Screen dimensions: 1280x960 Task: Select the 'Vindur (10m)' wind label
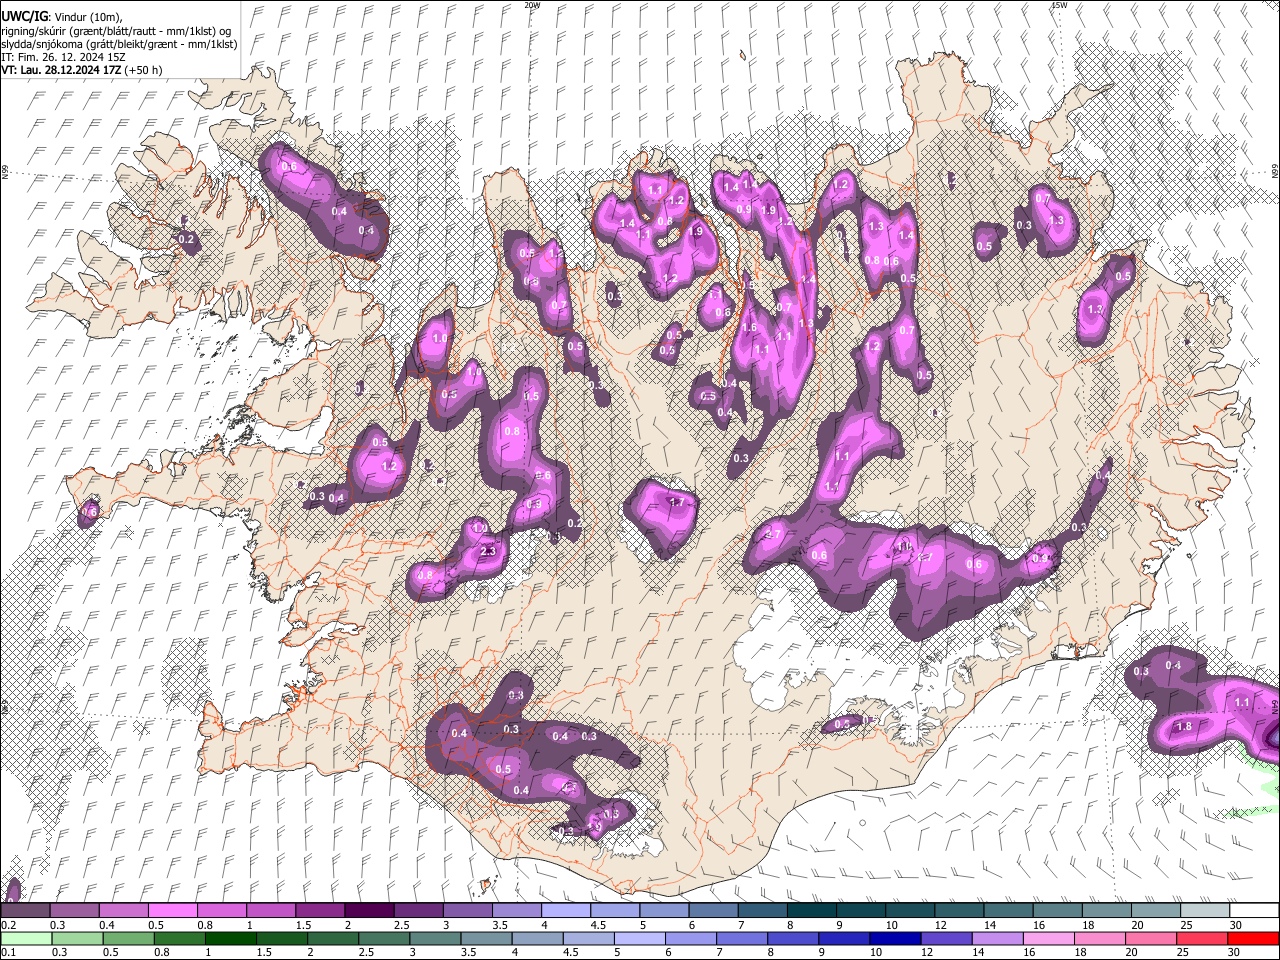(x=86, y=17)
